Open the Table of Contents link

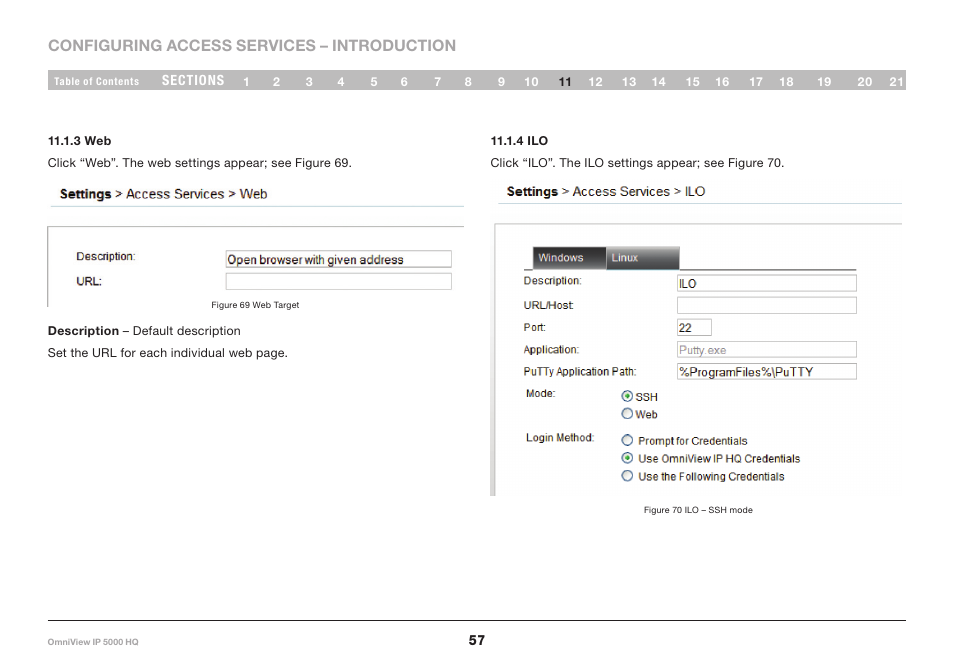click(96, 81)
